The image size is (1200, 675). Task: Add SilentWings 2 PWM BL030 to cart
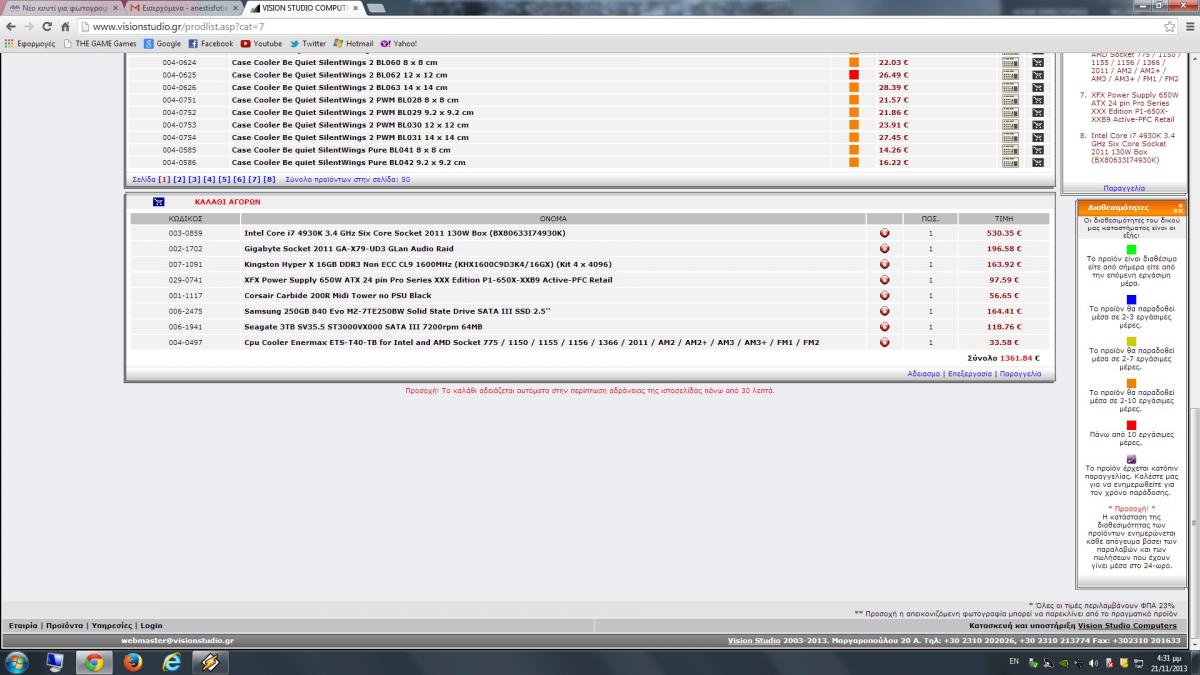pyautogui.click(x=1037, y=125)
